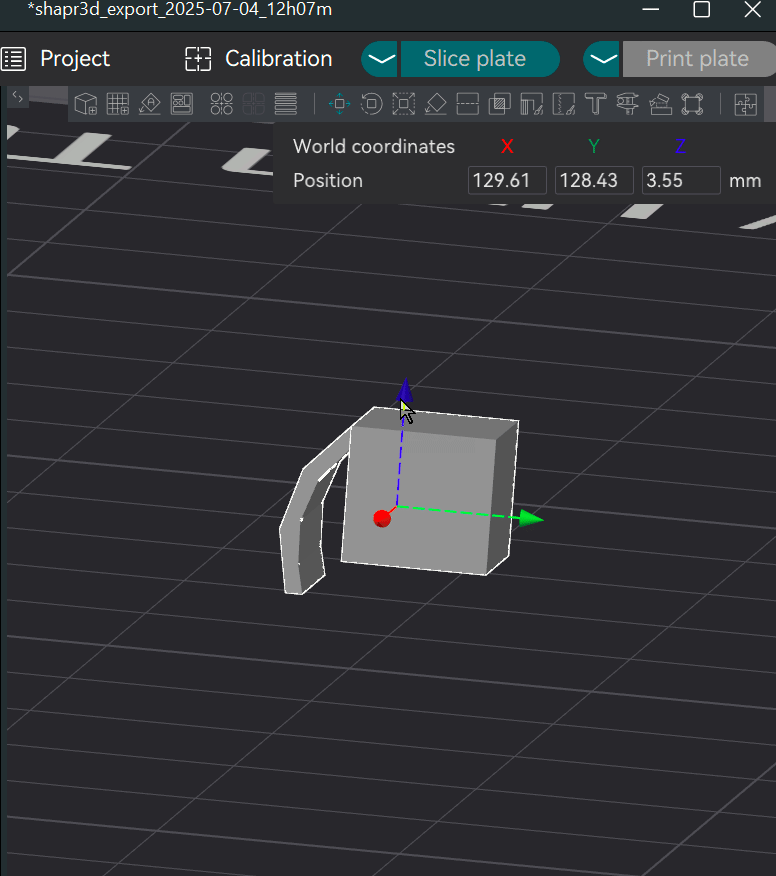Switch to the Project tab
Screen dimensions: 776x876
[55, 59]
